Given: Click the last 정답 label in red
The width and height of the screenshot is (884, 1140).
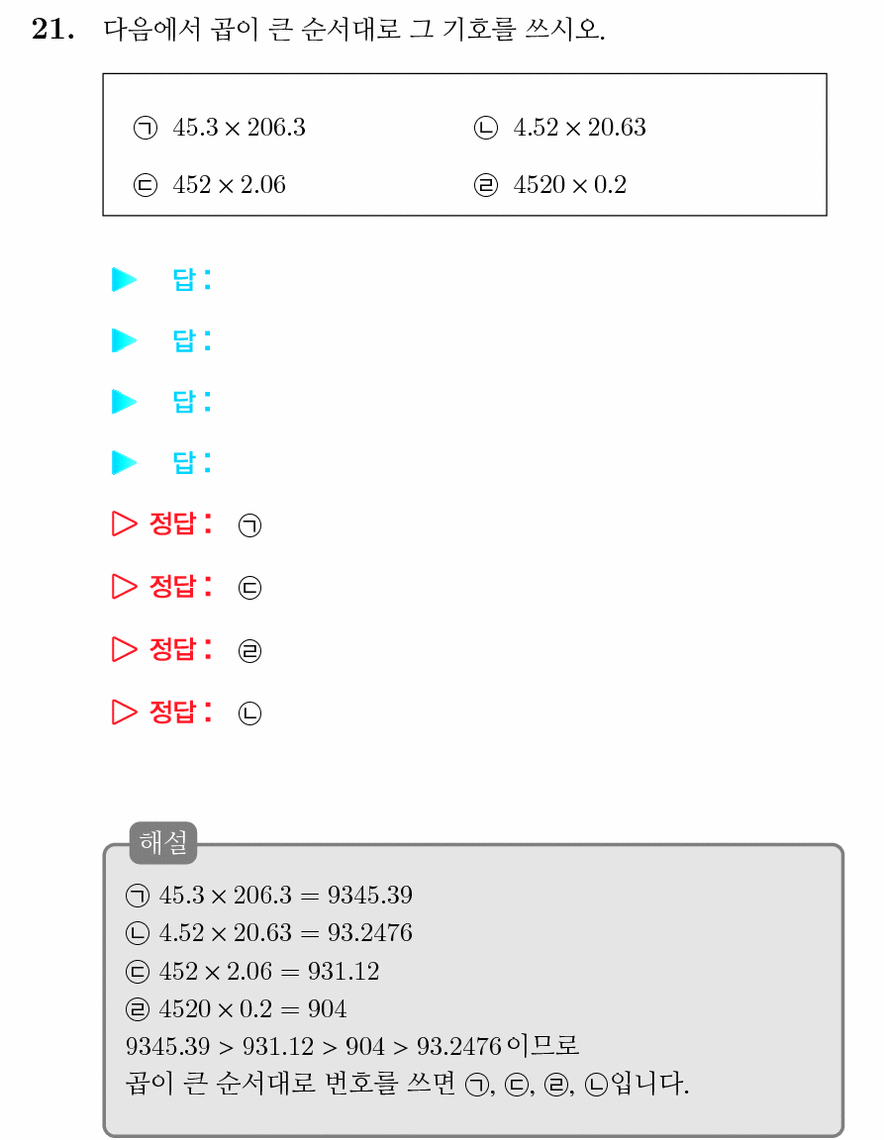Looking at the screenshot, I should pos(181,712).
